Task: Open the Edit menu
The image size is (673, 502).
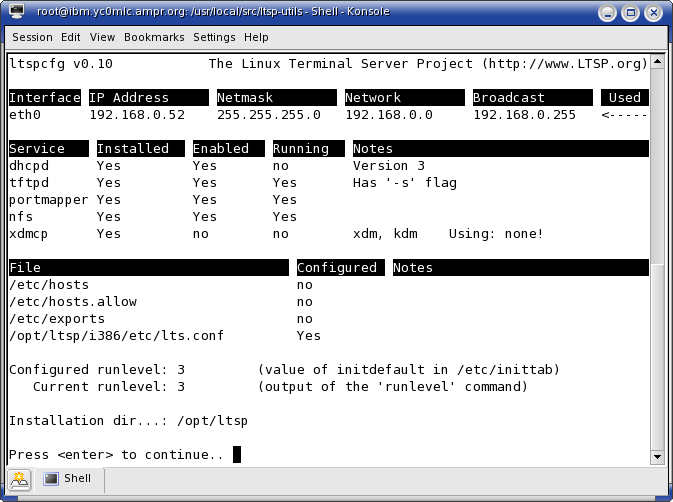Action: [70, 37]
